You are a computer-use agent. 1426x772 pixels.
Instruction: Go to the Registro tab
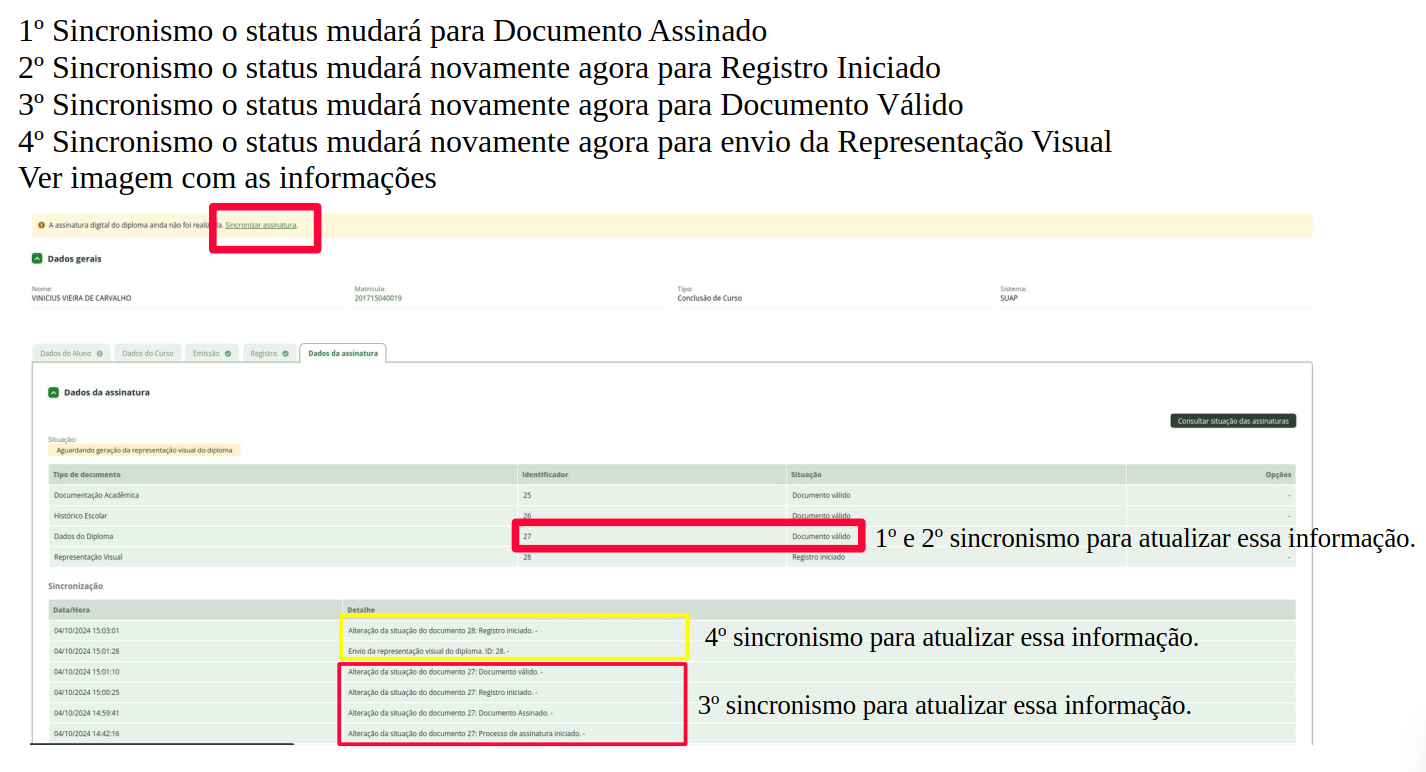click(x=264, y=353)
